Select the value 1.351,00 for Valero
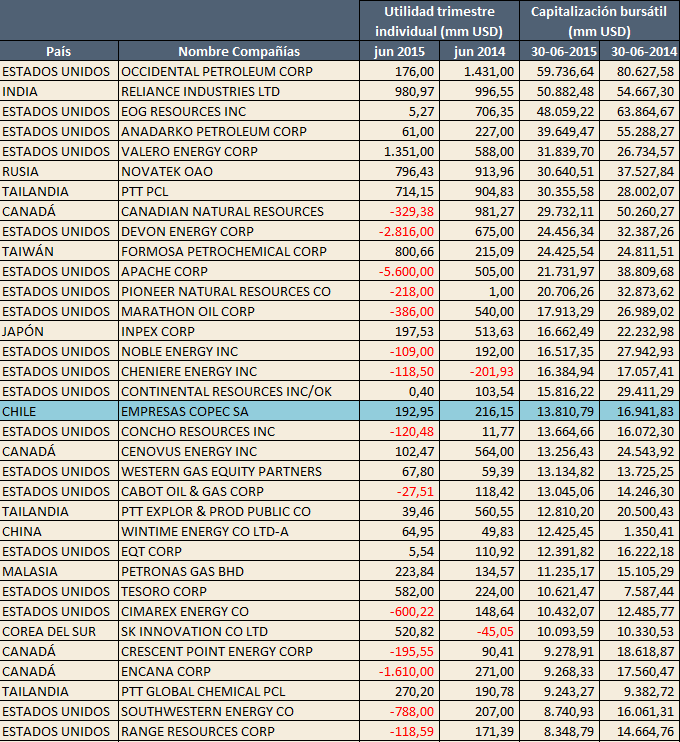Screen dimensions: 680x742 (399, 151)
